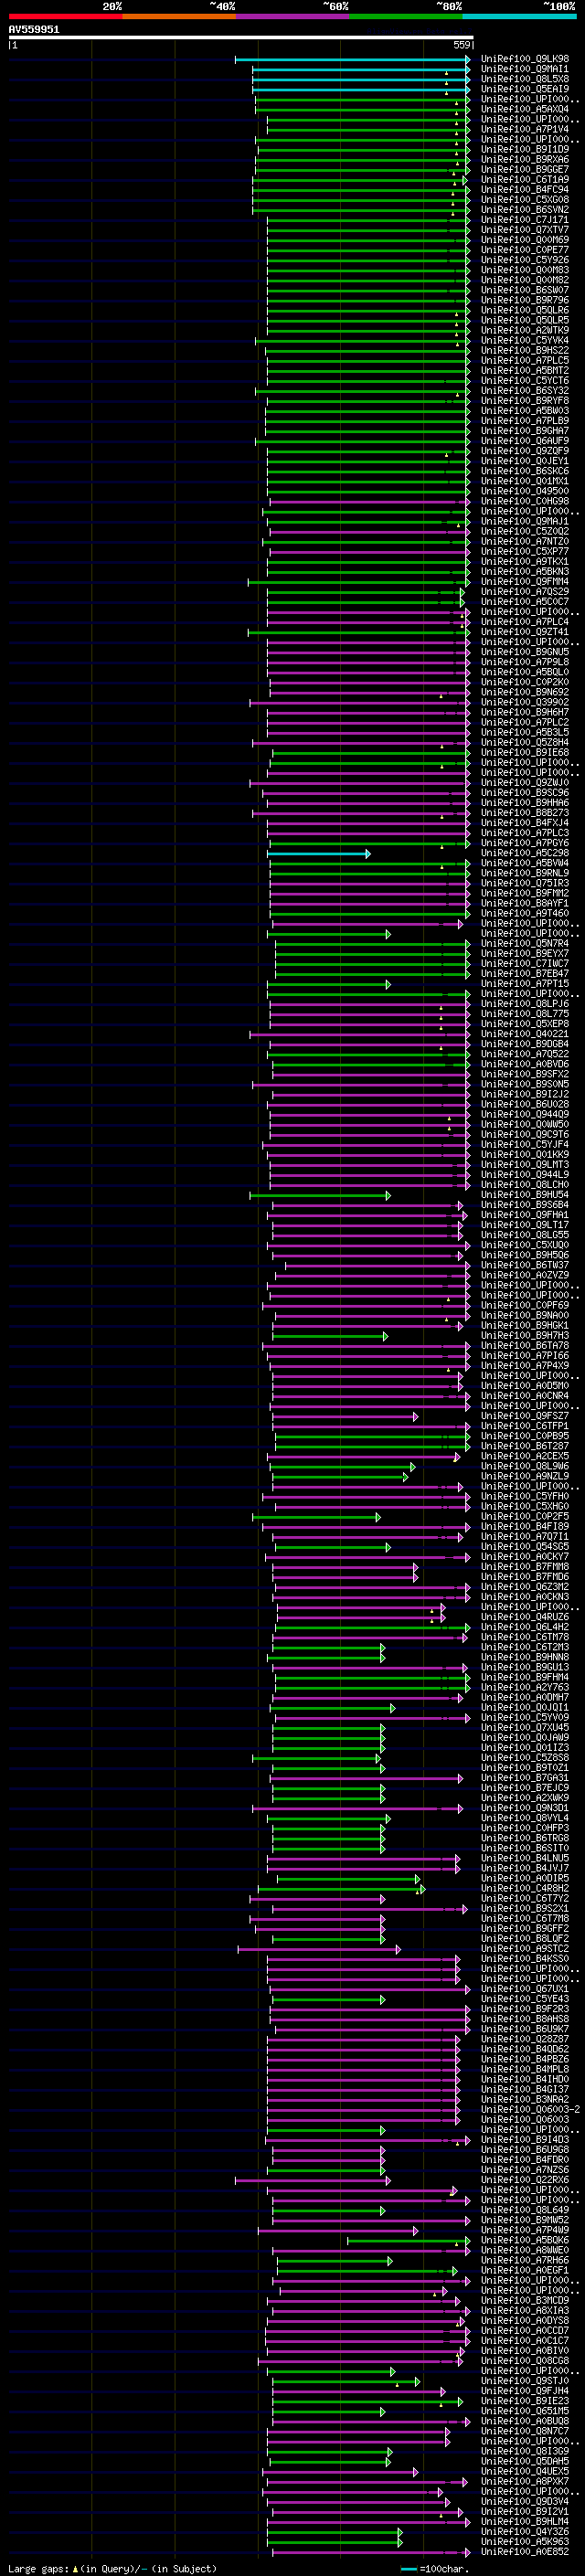585x2576 pixels.
Task: Select label UniRef100_C5YVK4
Action: [524, 340]
